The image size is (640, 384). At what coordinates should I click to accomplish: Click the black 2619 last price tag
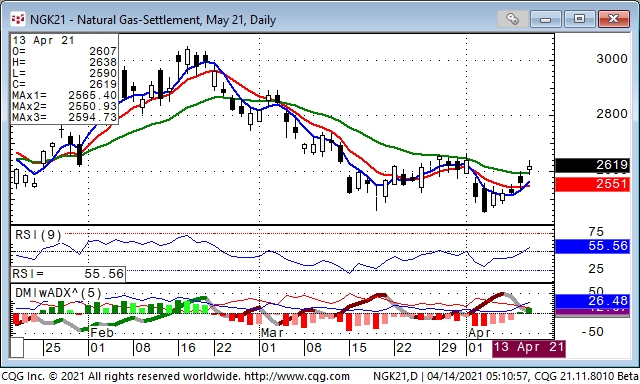point(592,165)
